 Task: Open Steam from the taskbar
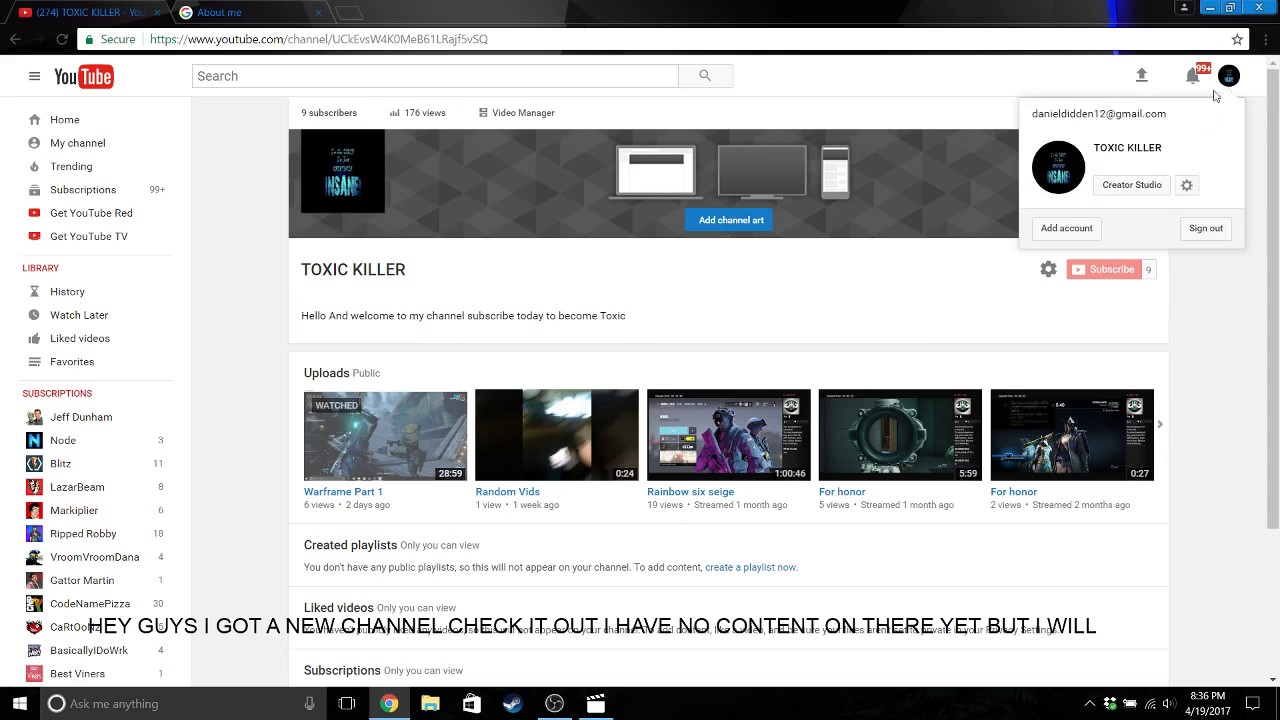point(512,704)
